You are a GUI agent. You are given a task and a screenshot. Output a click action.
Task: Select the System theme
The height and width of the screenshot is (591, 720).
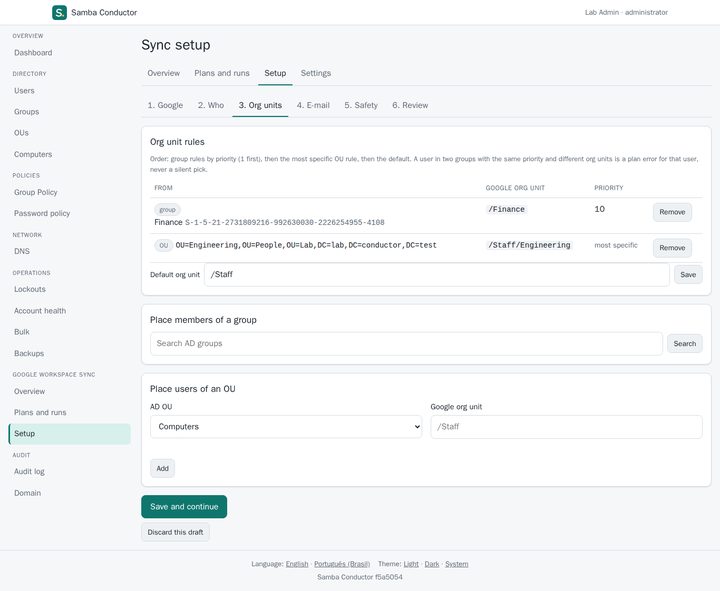pyautogui.click(x=456, y=564)
